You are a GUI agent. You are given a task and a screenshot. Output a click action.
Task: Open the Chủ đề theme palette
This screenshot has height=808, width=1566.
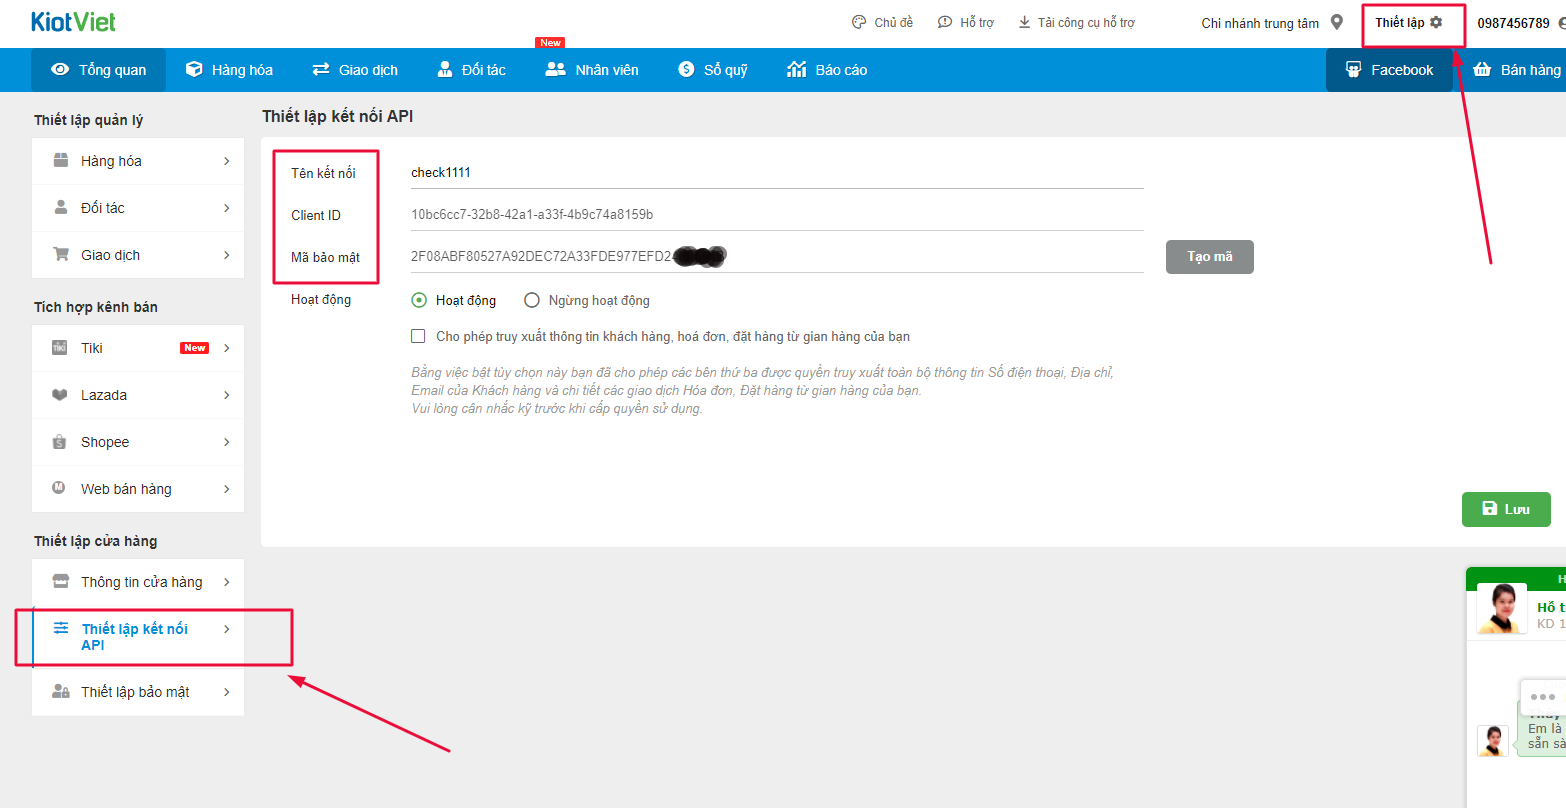(x=882, y=22)
